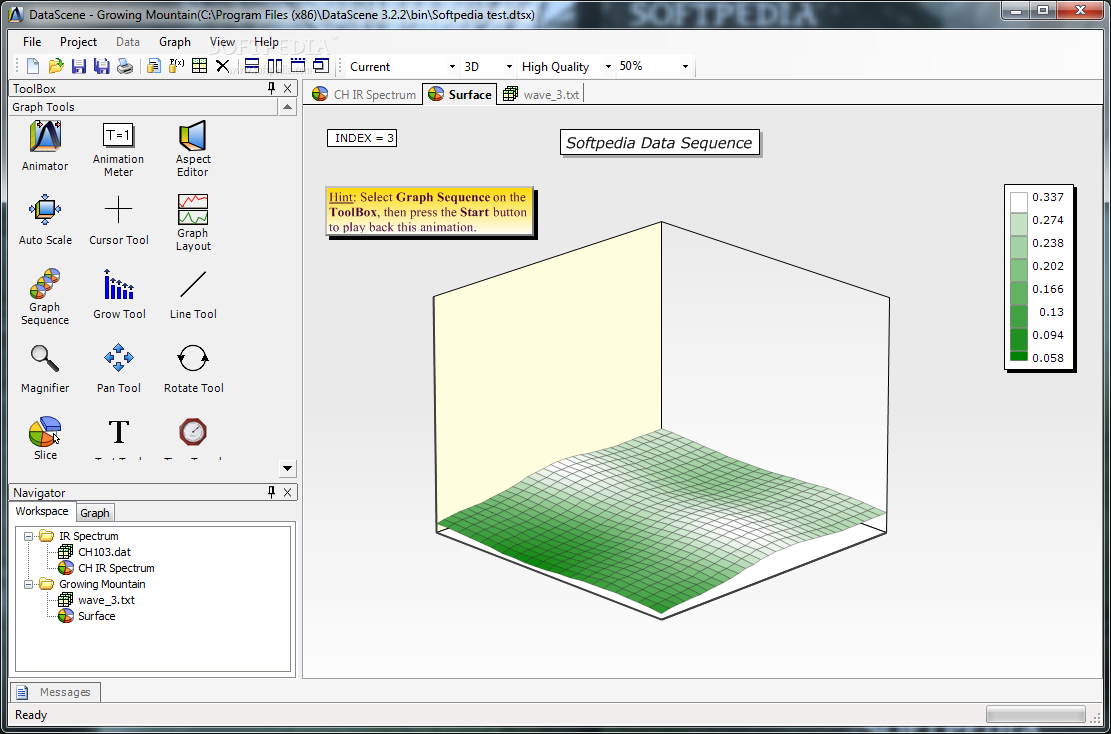Click the octagonal timer tool icon
This screenshot has width=1111, height=734.
click(x=193, y=431)
